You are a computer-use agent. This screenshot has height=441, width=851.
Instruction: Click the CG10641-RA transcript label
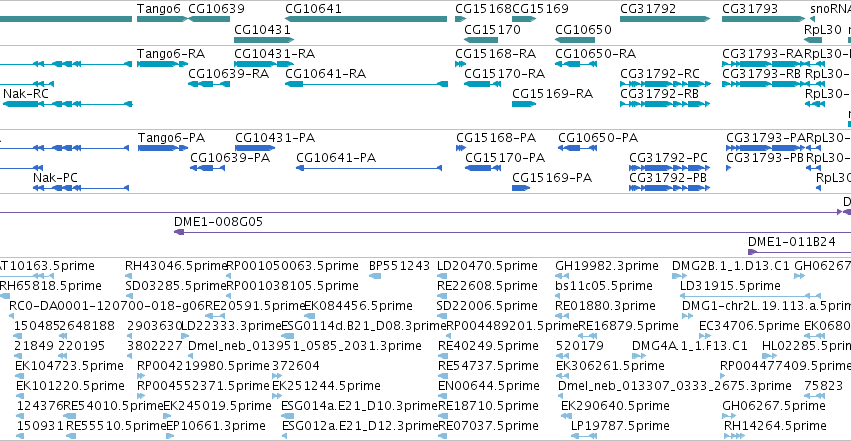(x=326, y=74)
